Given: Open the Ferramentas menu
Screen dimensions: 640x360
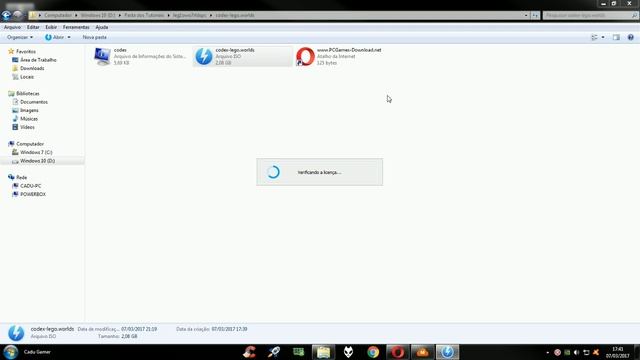Looking at the screenshot, I should pos(76,27).
